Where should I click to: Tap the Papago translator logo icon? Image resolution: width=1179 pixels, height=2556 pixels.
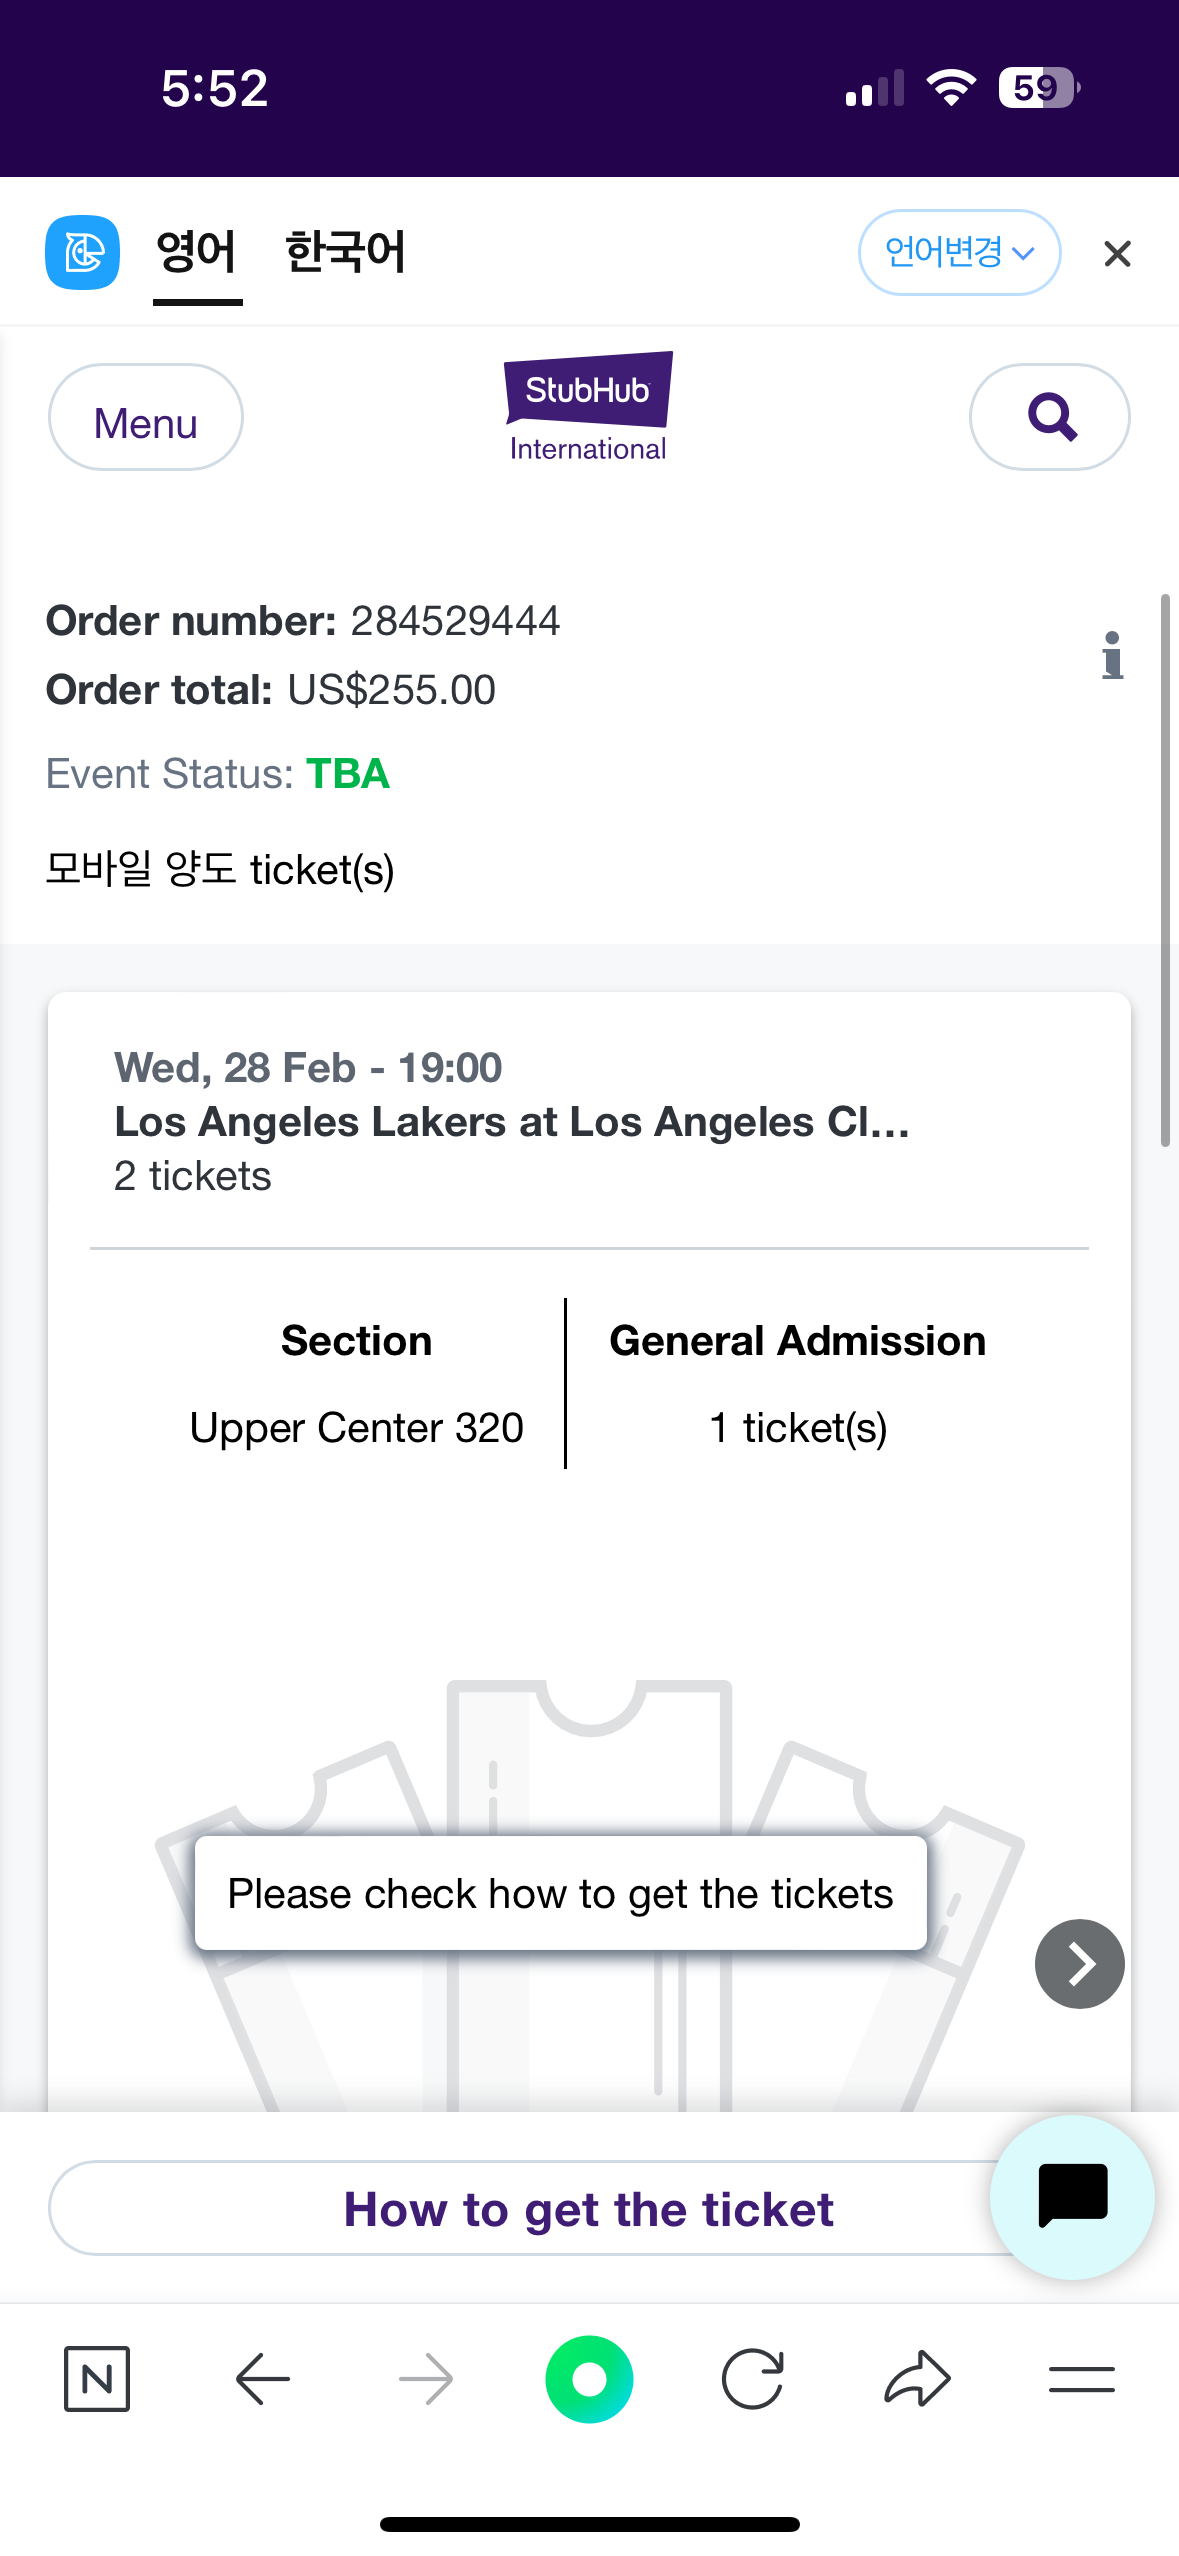coord(82,252)
